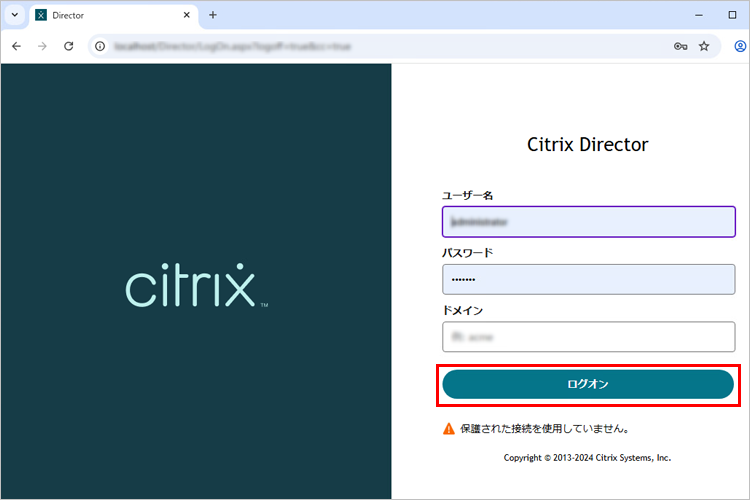Image resolution: width=750 pixels, height=500 pixels.
Task: Open the Chrome profile icon
Action: (x=740, y=46)
